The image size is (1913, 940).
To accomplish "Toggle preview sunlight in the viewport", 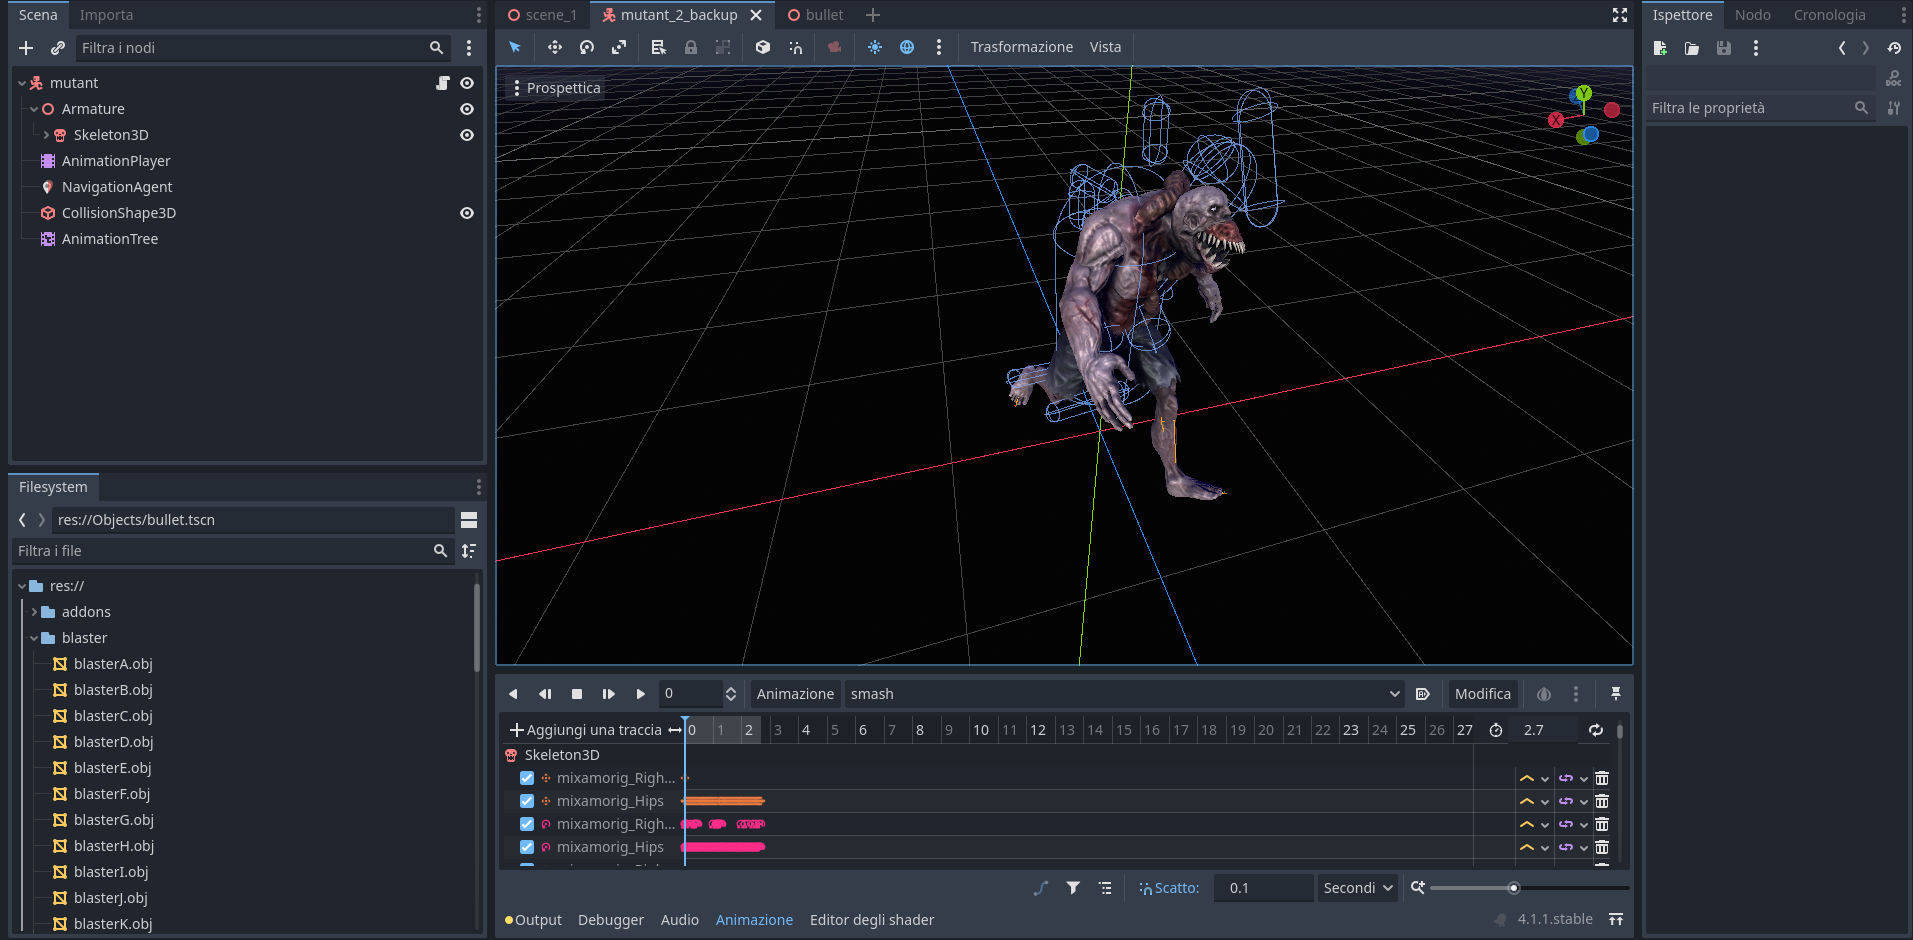I will [873, 47].
